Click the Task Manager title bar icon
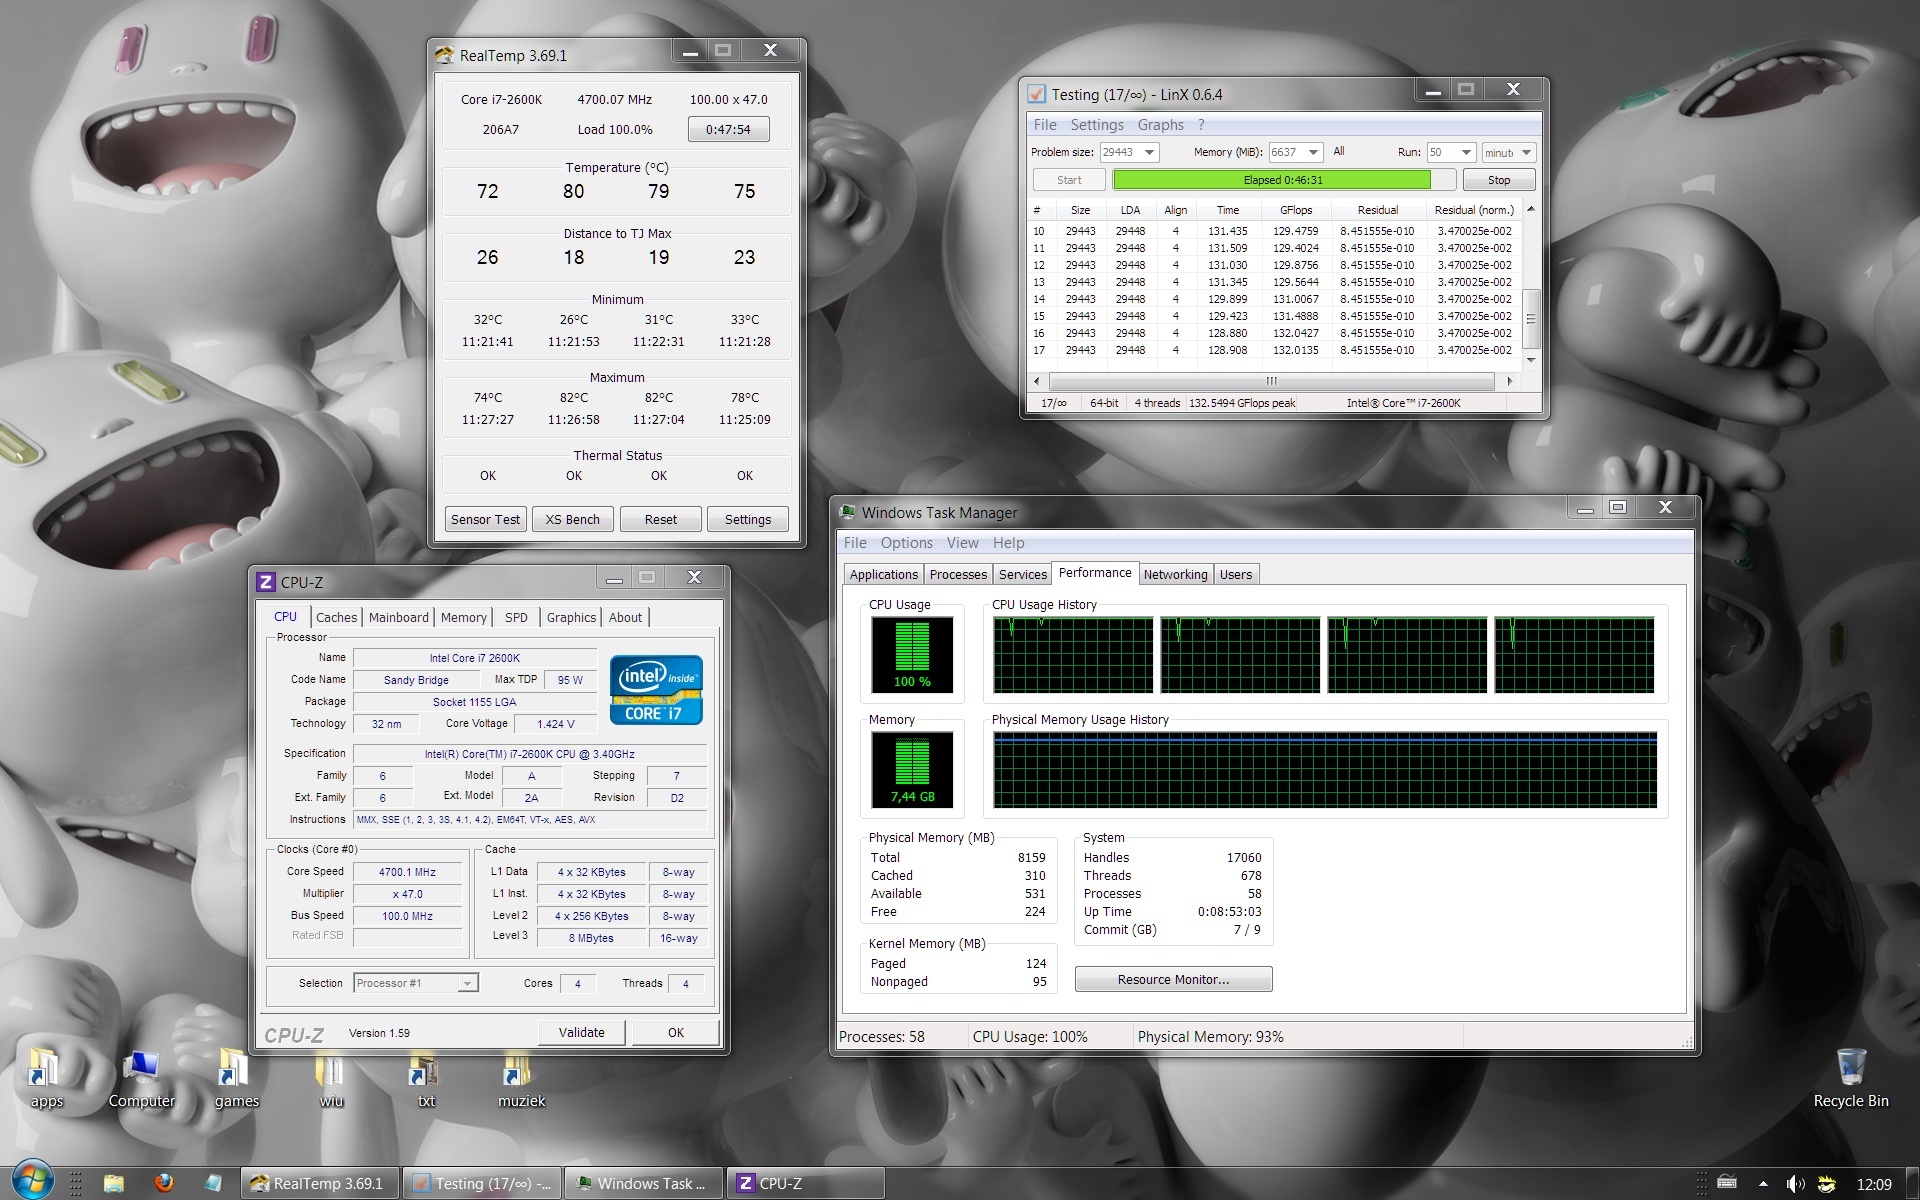Image resolution: width=1920 pixels, height=1200 pixels. 848,512
